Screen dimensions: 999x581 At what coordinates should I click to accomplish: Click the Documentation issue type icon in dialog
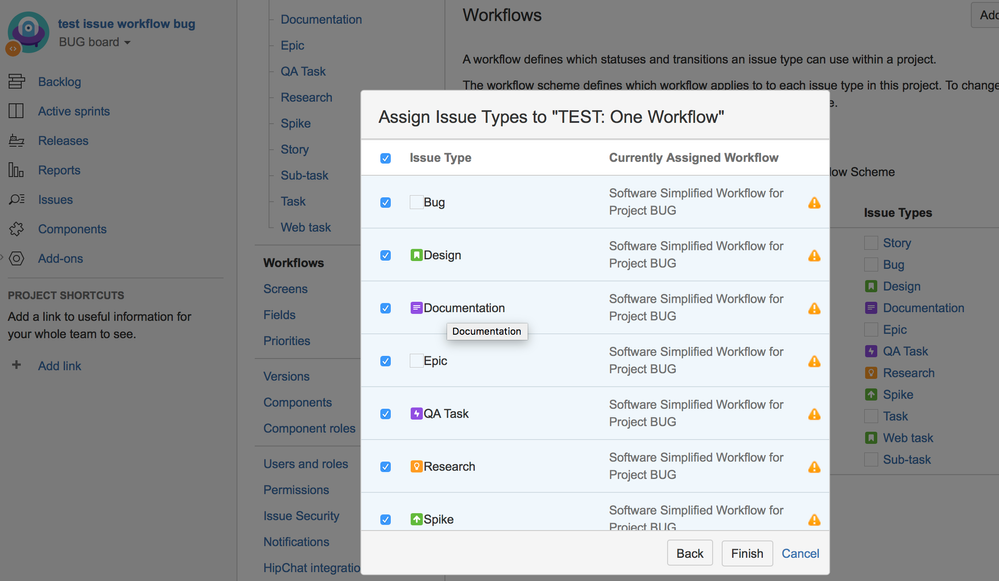416,308
